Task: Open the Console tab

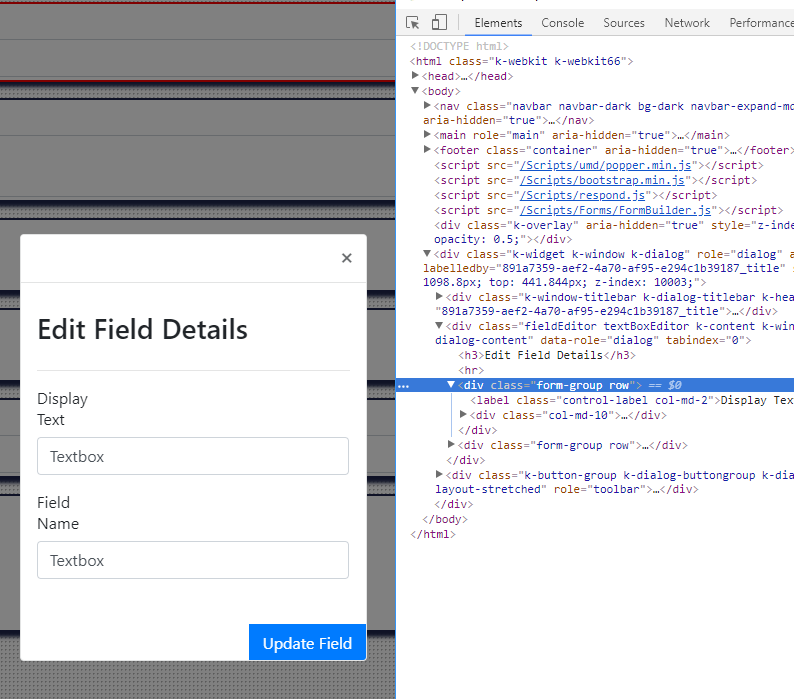Action: [x=562, y=23]
